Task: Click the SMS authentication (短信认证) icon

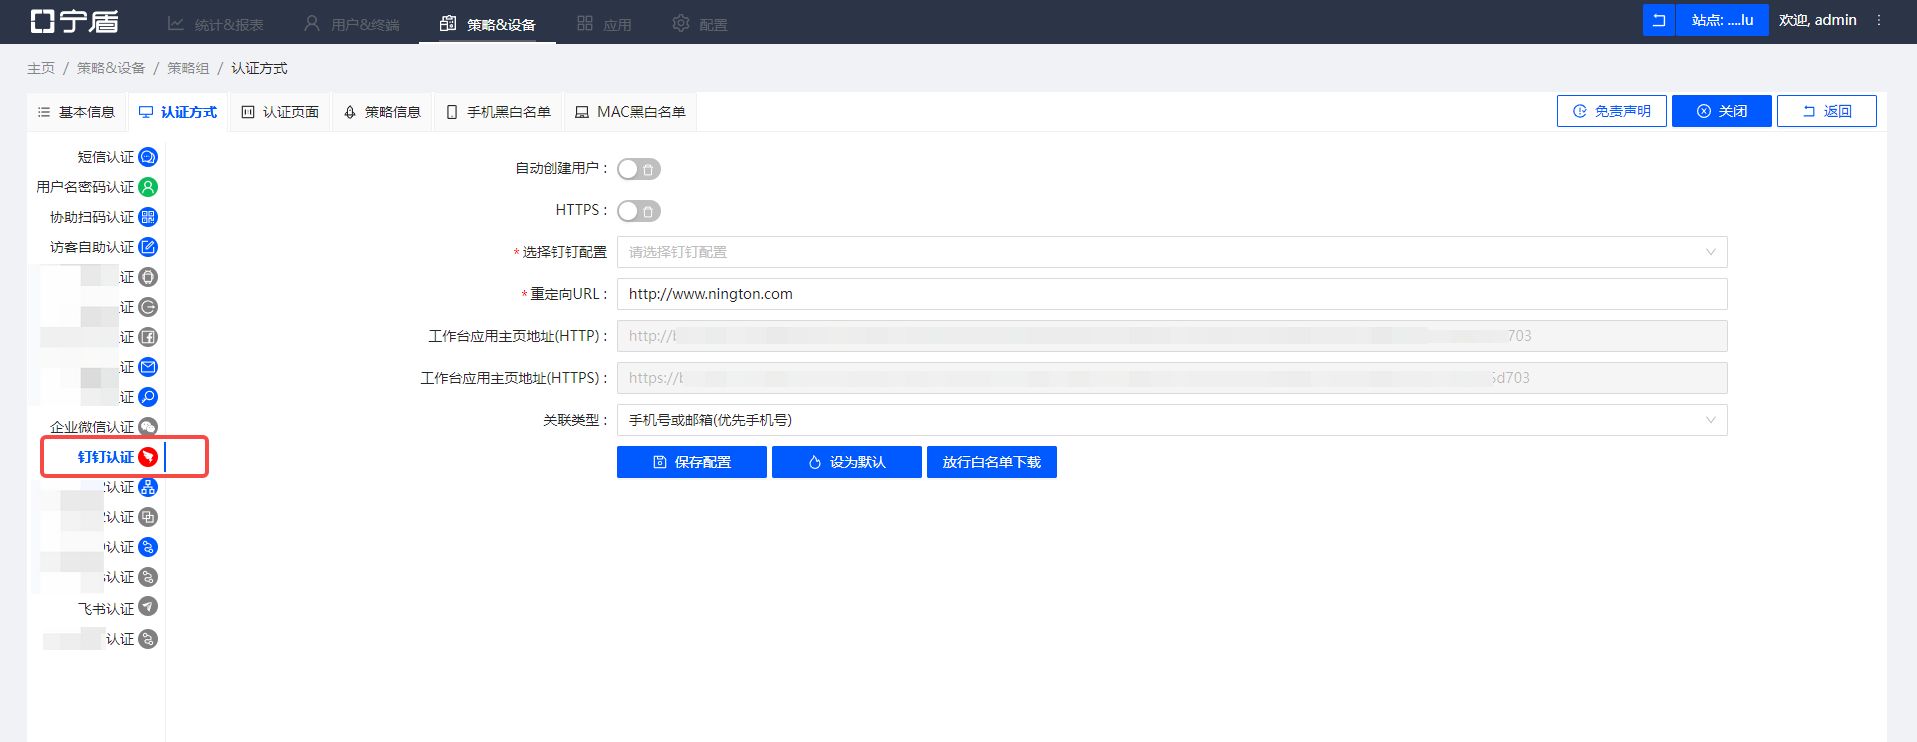Action: pyautogui.click(x=148, y=157)
